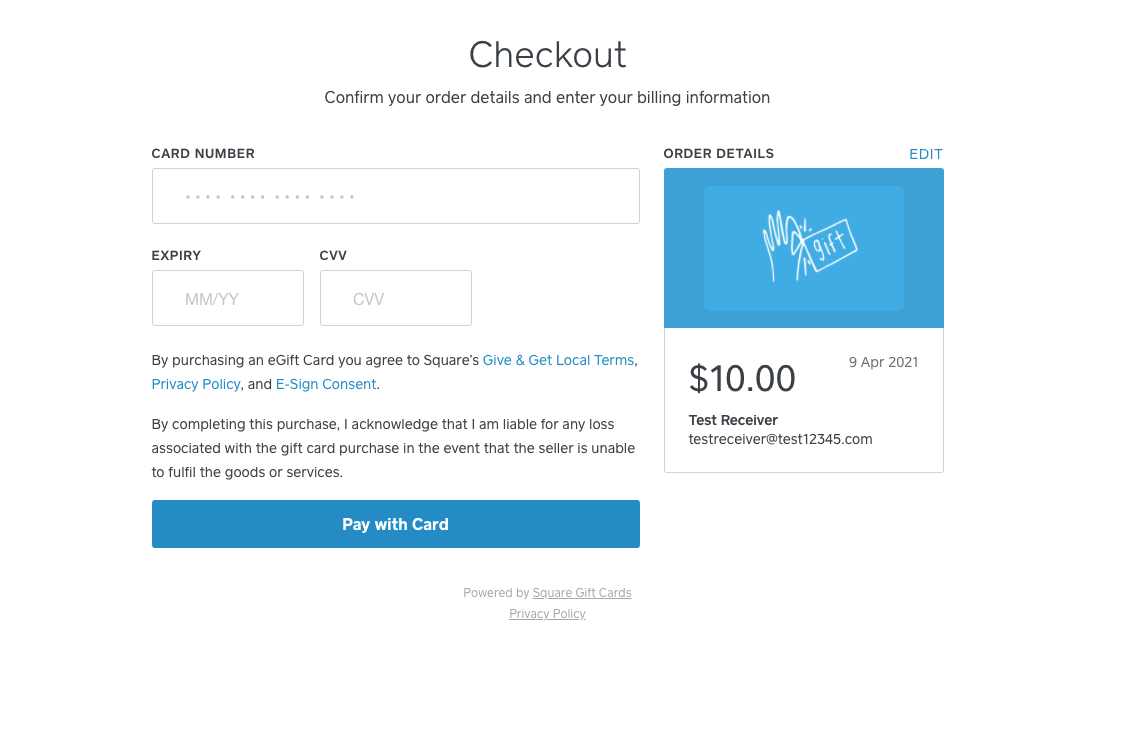
Task: Open the footer Privacy Policy link
Action: click(547, 614)
